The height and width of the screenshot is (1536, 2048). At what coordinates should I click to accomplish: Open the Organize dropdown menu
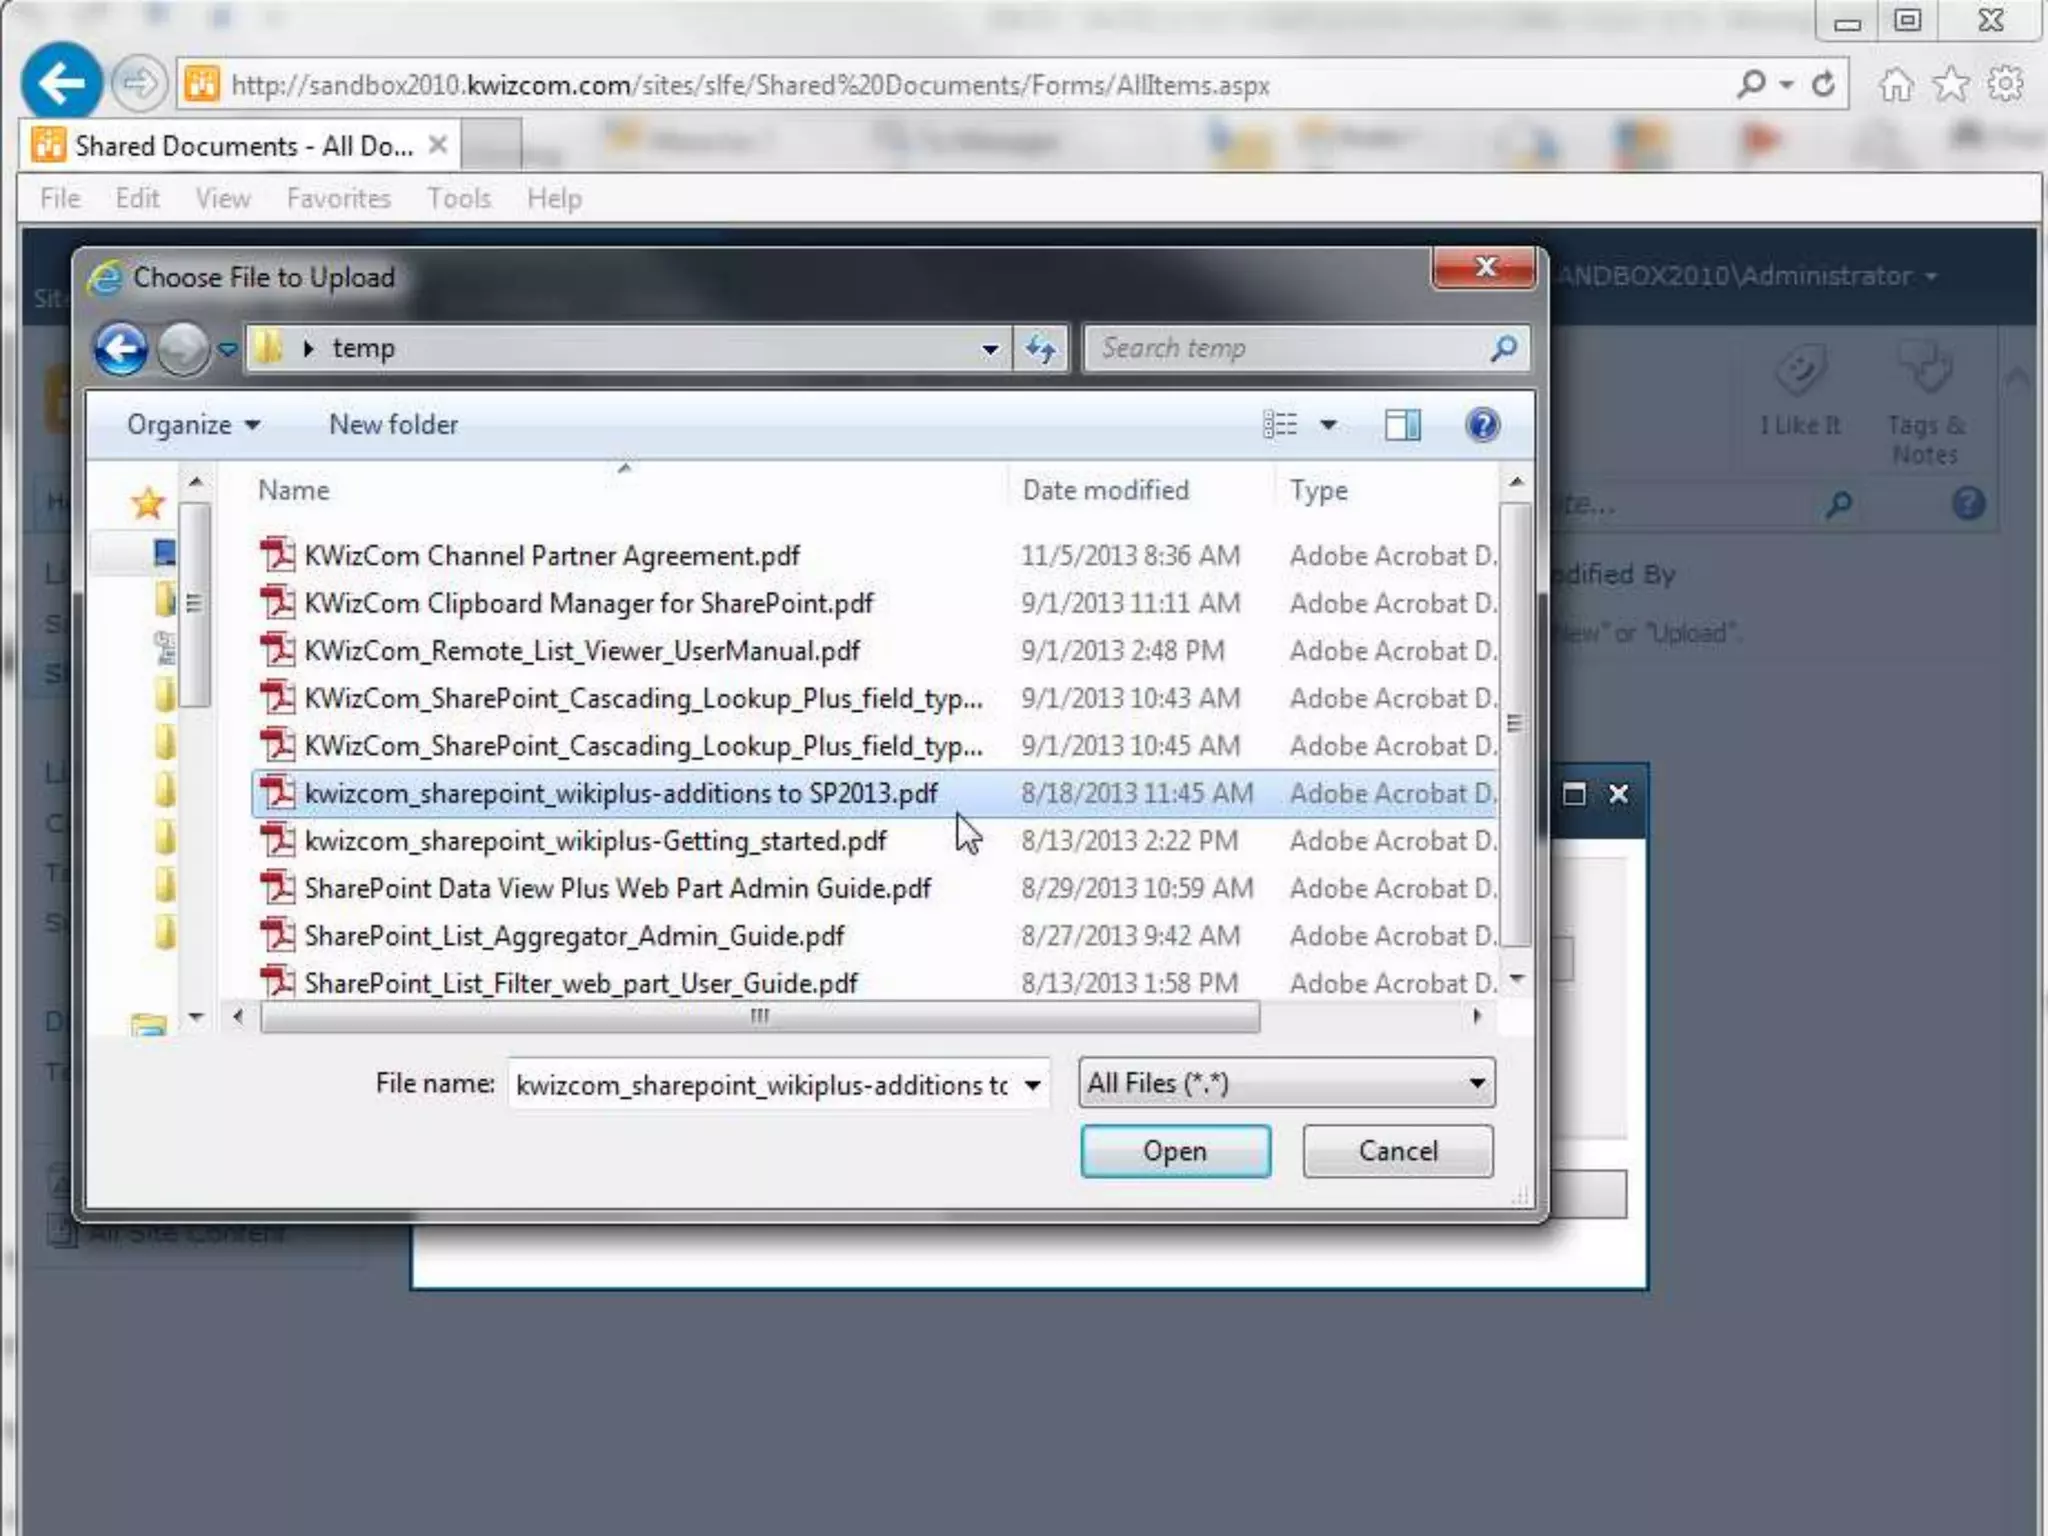tap(193, 425)
